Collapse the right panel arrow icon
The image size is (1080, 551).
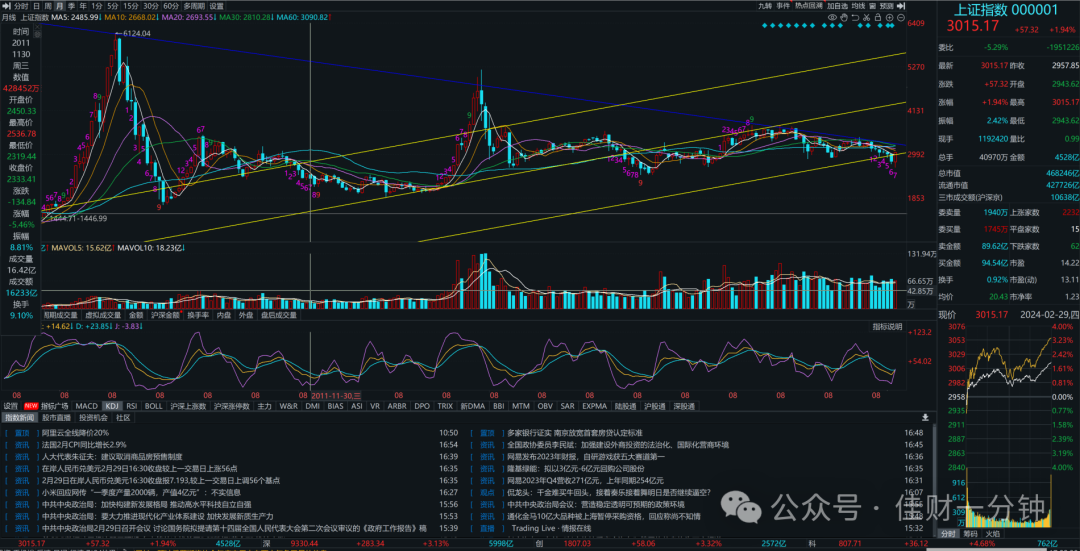pos(901,6)
